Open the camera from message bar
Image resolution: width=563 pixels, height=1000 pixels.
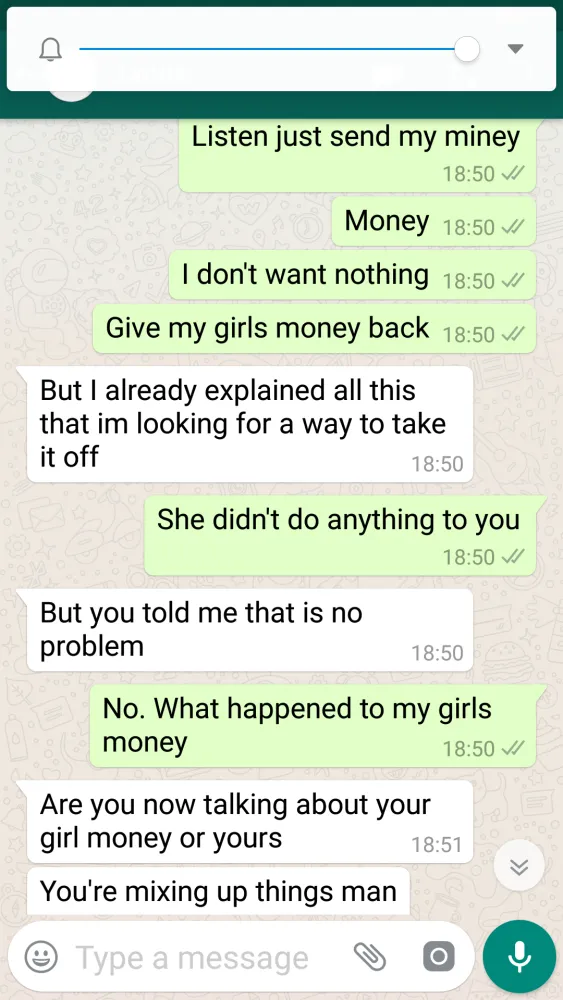pos(439,957)
